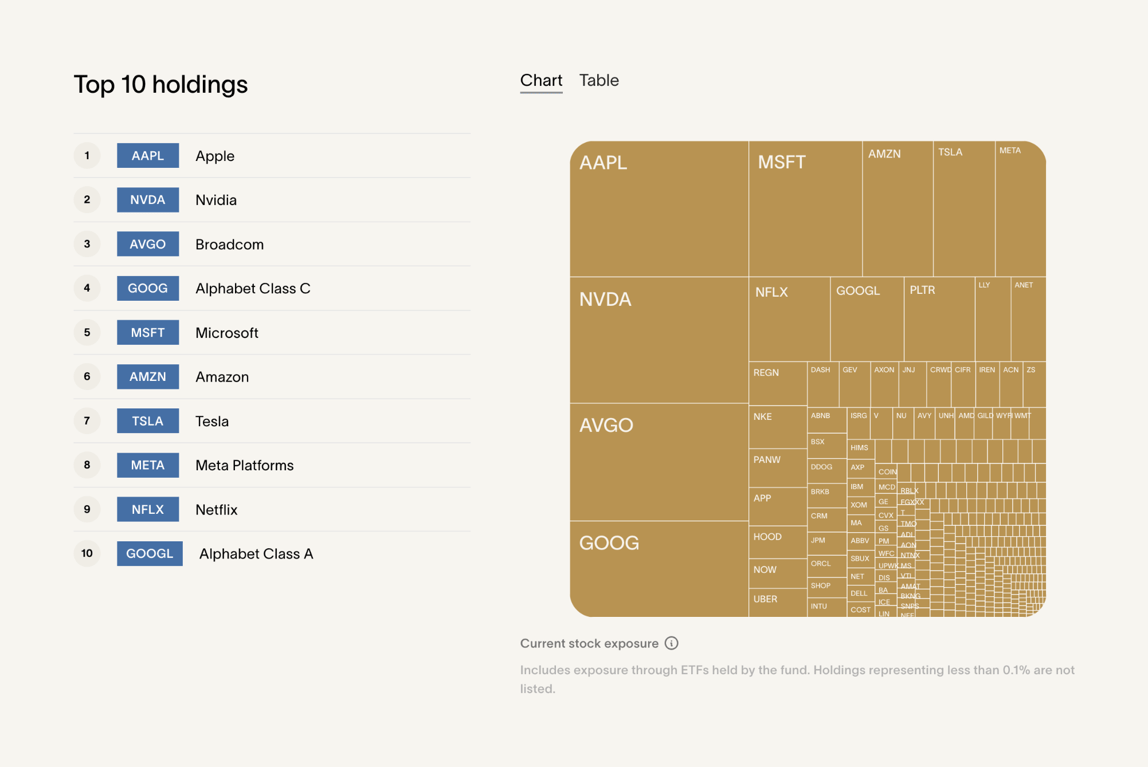The height and width of the screenshot is (767, 1148).
Task: Click the CRM tile in the treemap
Action: [827, 520]
